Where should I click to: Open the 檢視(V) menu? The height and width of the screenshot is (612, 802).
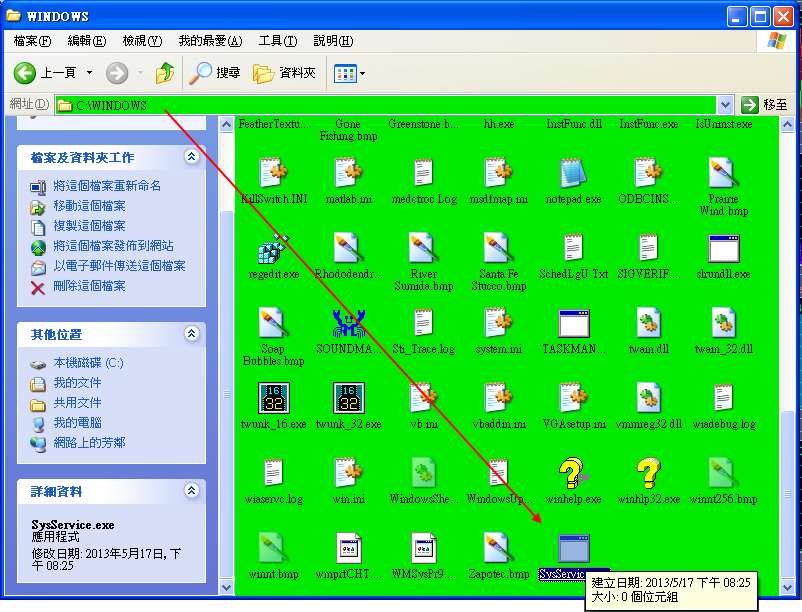pyautogui.click(x=142, y=41)
